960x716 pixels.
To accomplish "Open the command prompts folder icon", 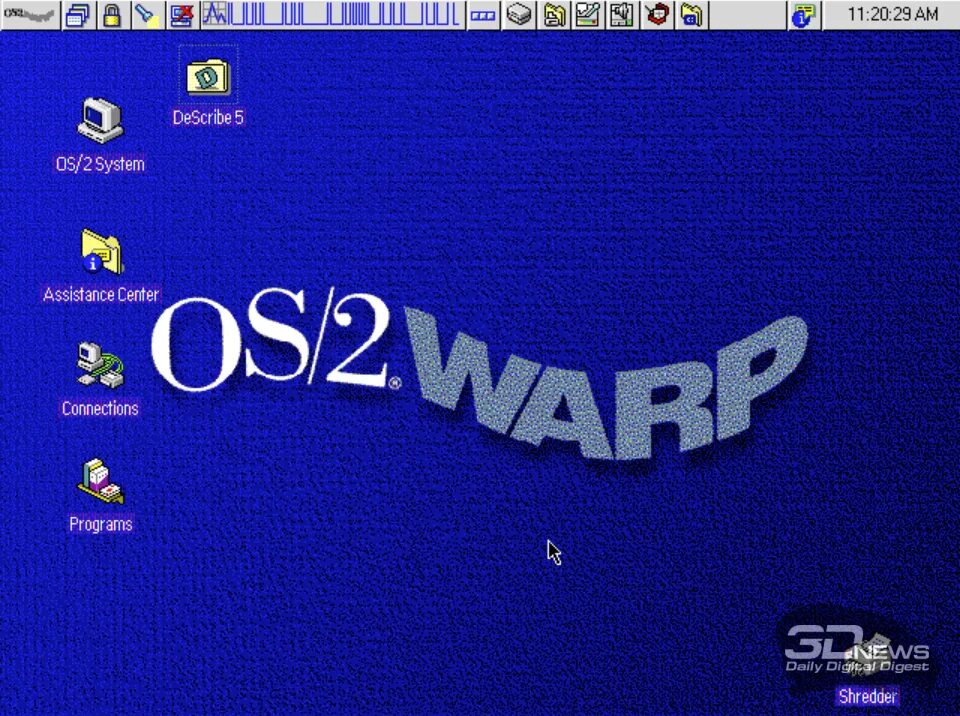I will click(x=691, y=15).
